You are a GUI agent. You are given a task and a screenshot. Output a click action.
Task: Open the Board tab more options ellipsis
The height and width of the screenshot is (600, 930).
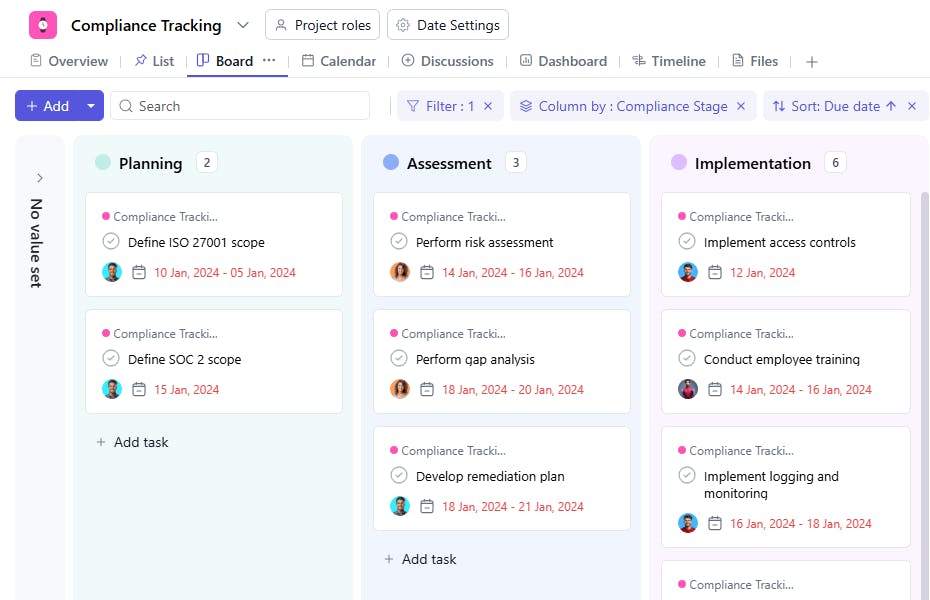pos(269,61)
